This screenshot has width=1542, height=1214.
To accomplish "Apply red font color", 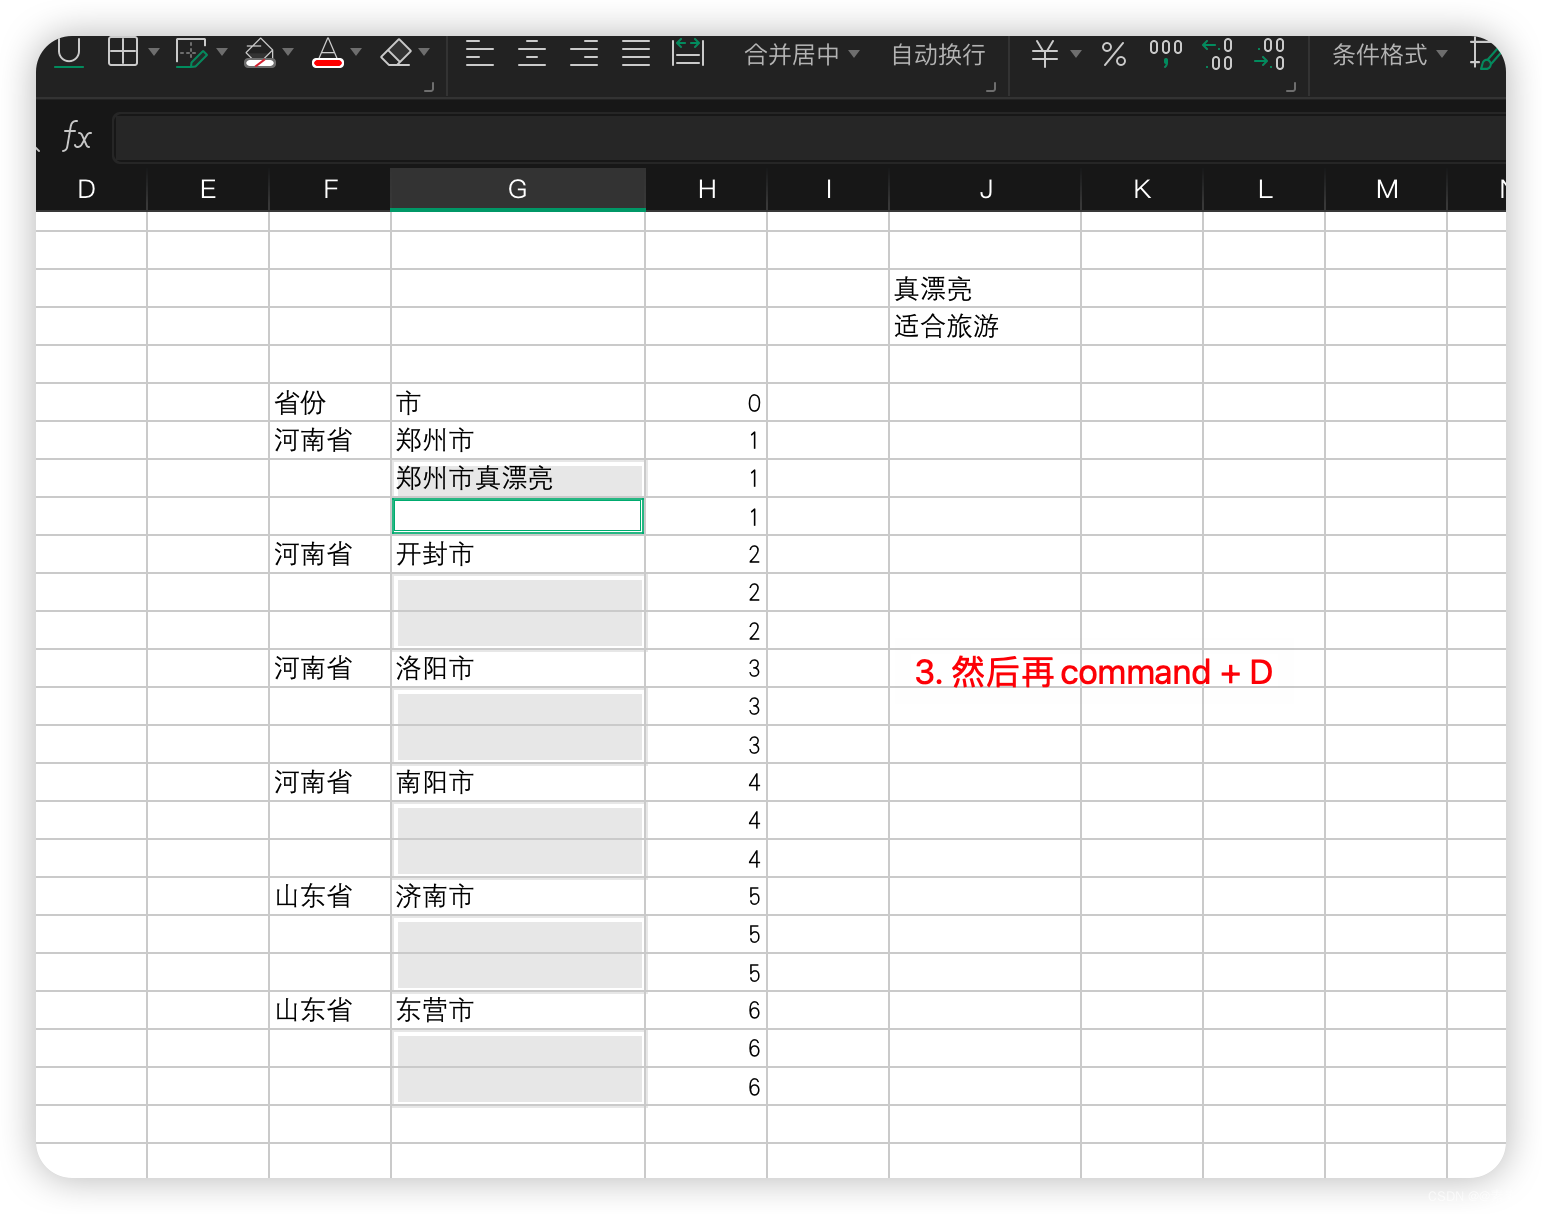I will pyautogui.click(x=328, y=52).
